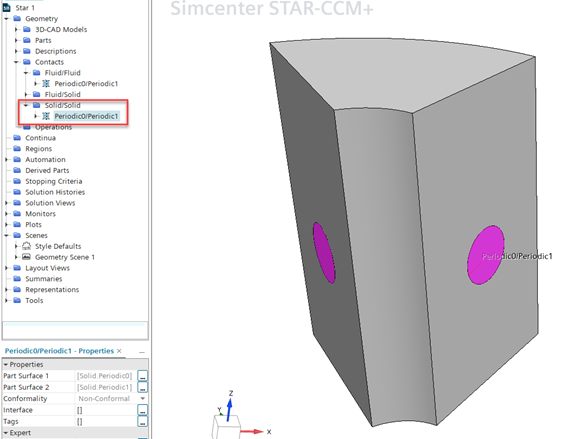Click the Parts folder icon

(27, 40)
